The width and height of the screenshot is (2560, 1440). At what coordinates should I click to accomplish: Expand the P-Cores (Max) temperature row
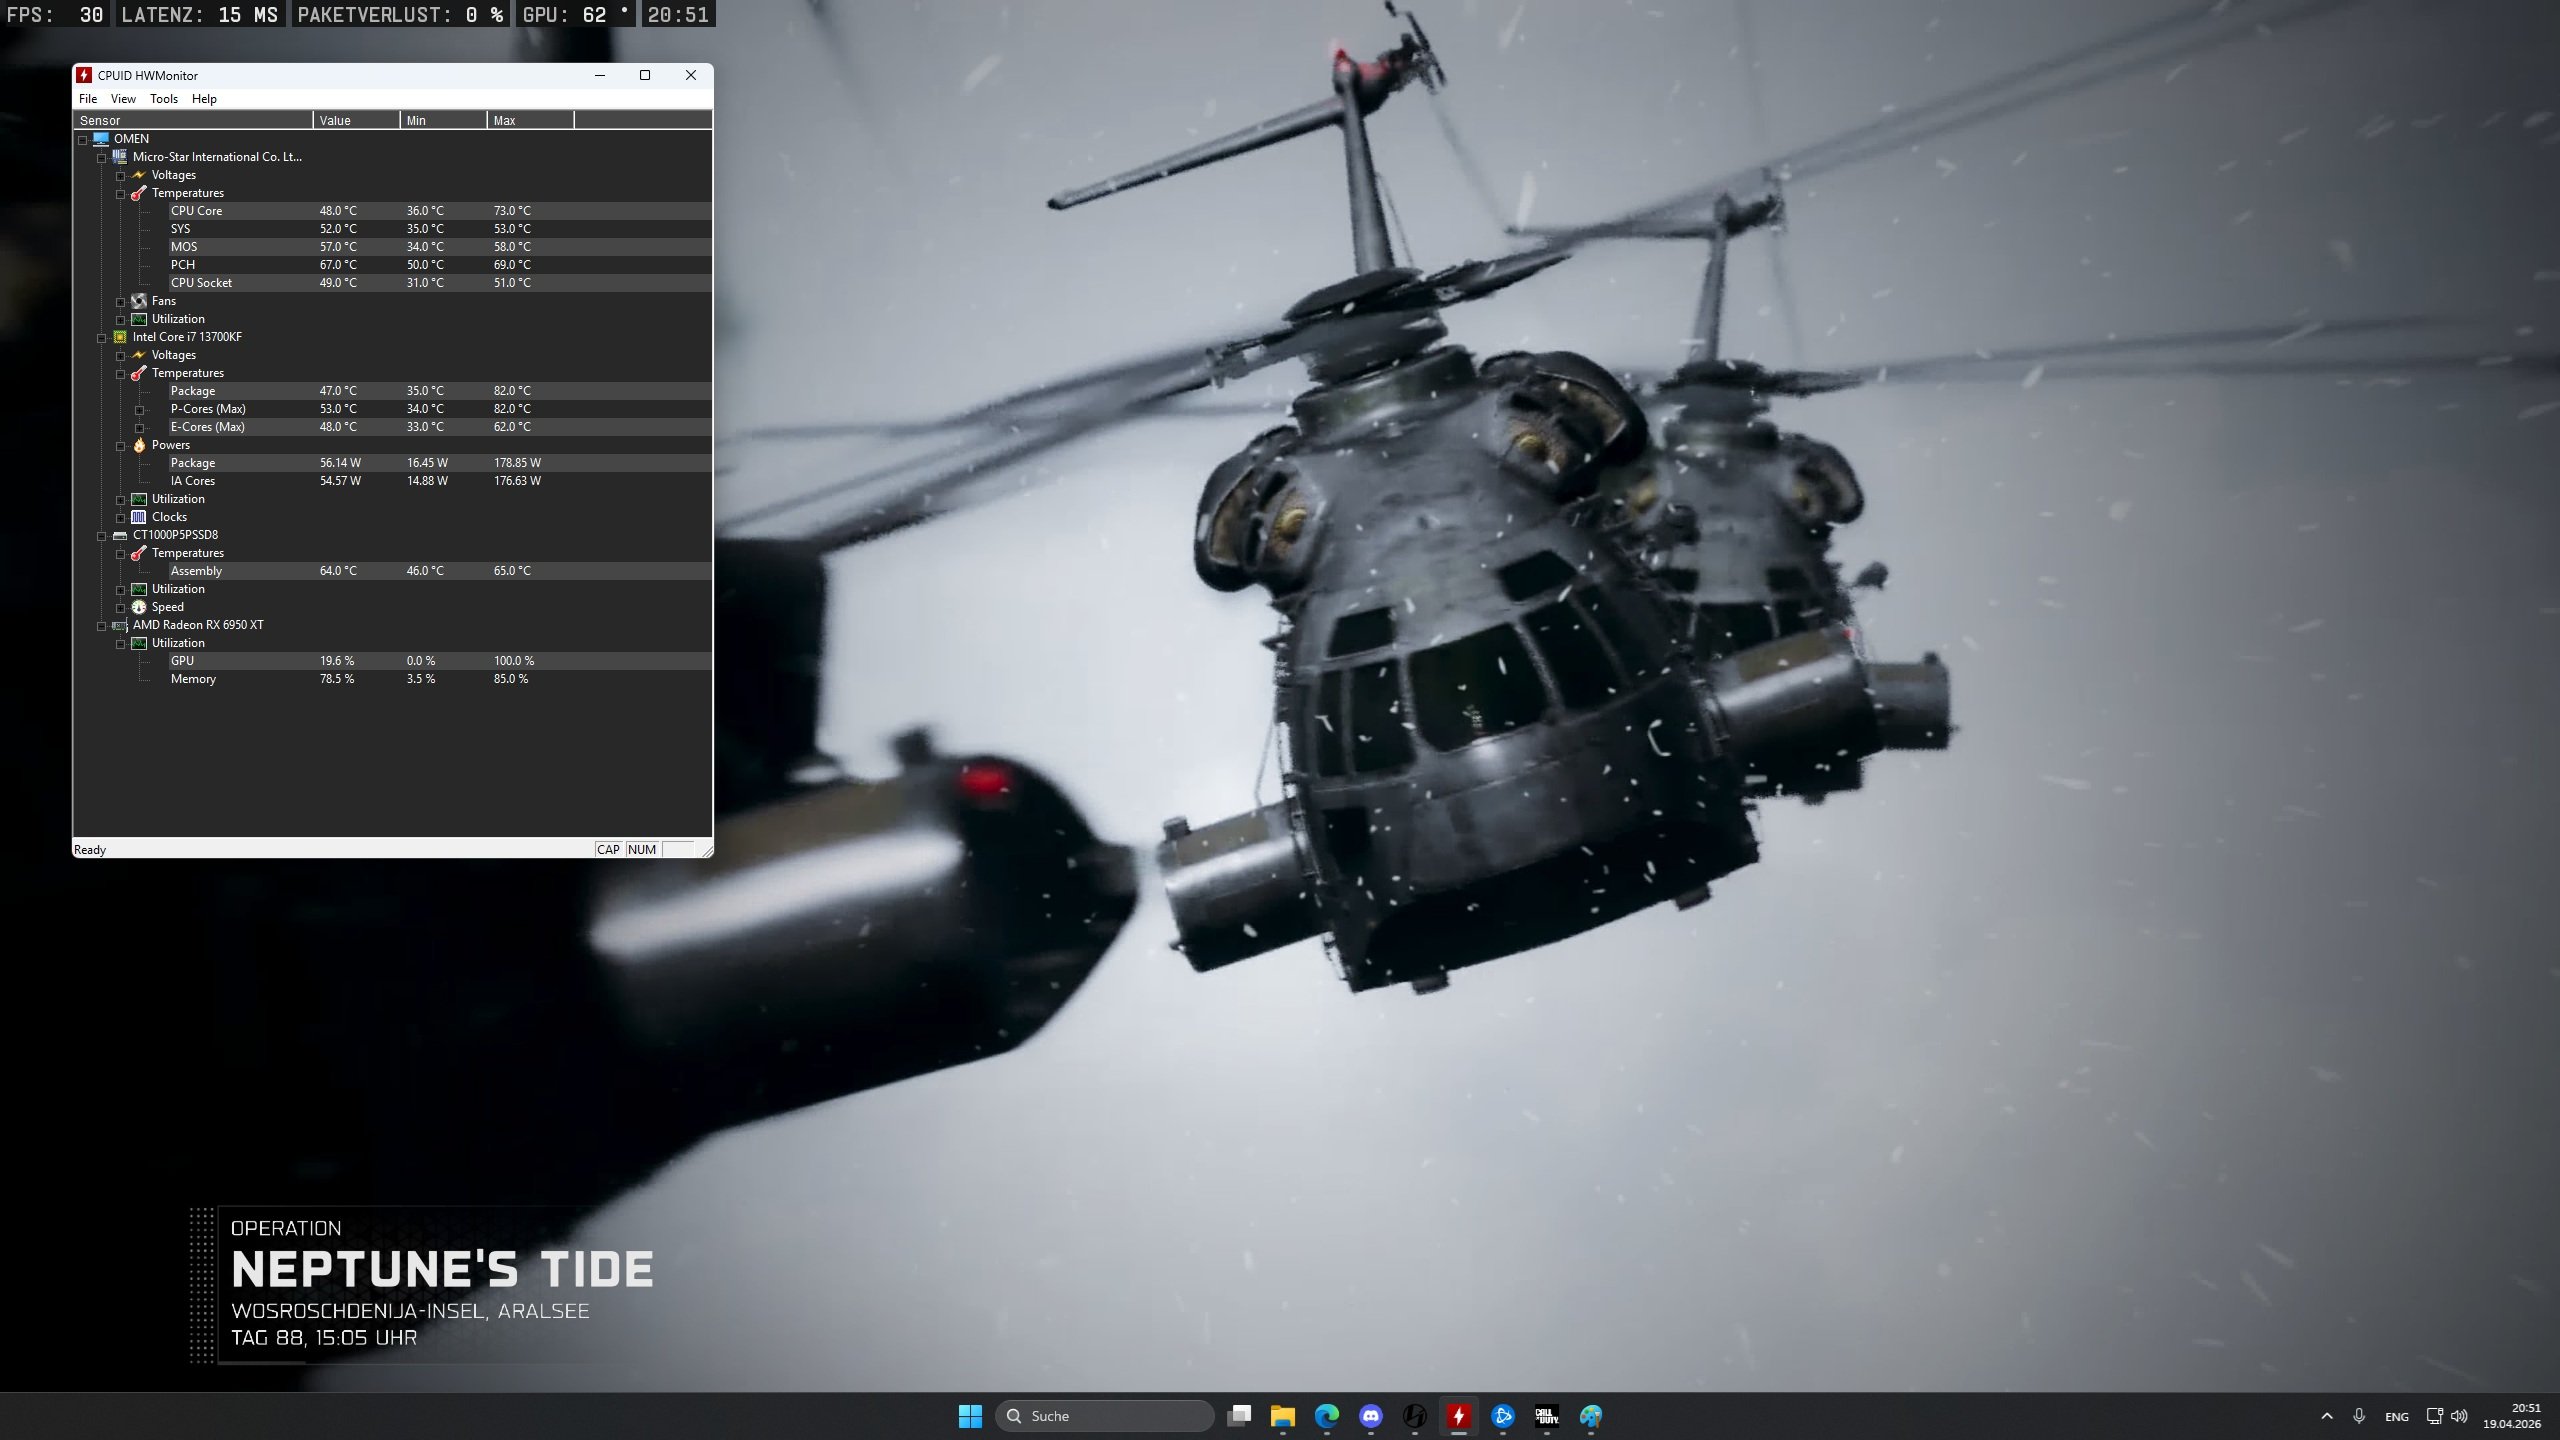point(139,410)
